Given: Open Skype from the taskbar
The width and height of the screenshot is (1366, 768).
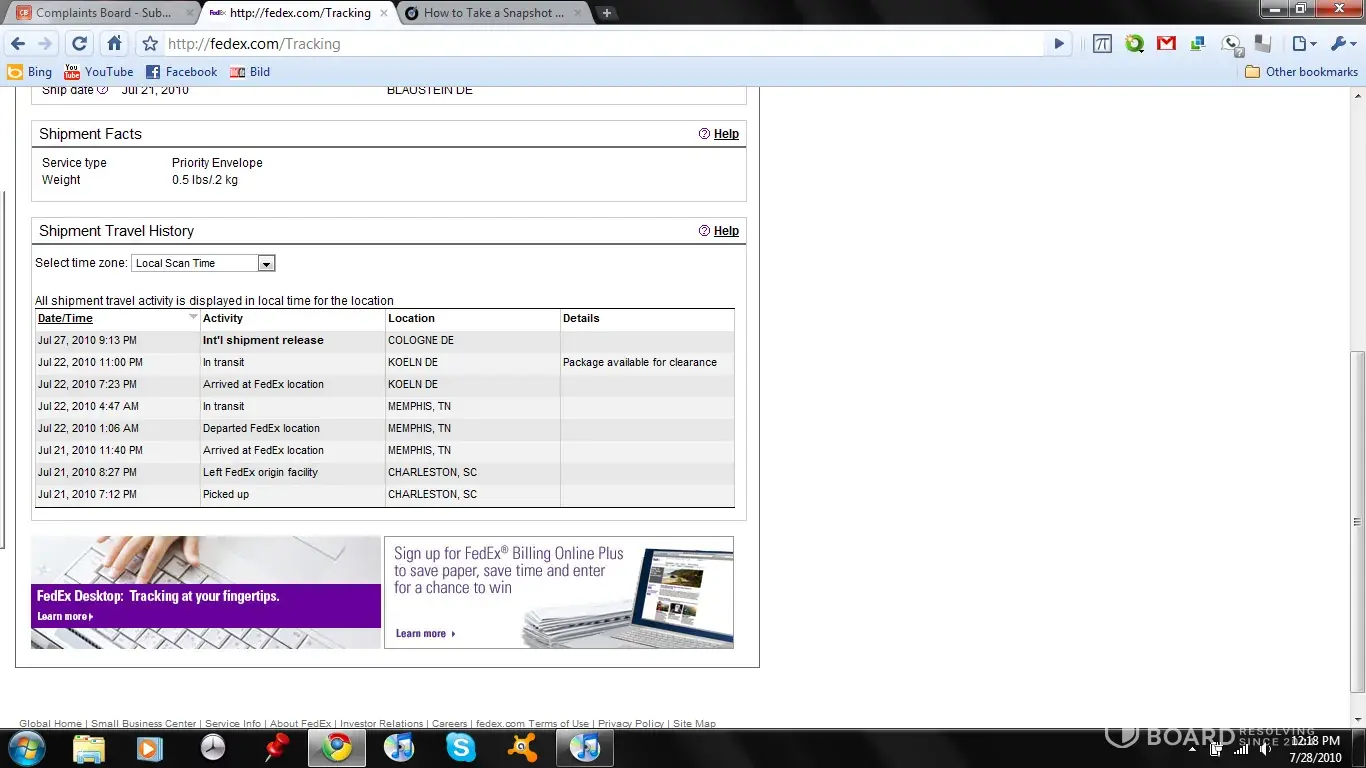Looking at the screenshot, I should 461,747.
